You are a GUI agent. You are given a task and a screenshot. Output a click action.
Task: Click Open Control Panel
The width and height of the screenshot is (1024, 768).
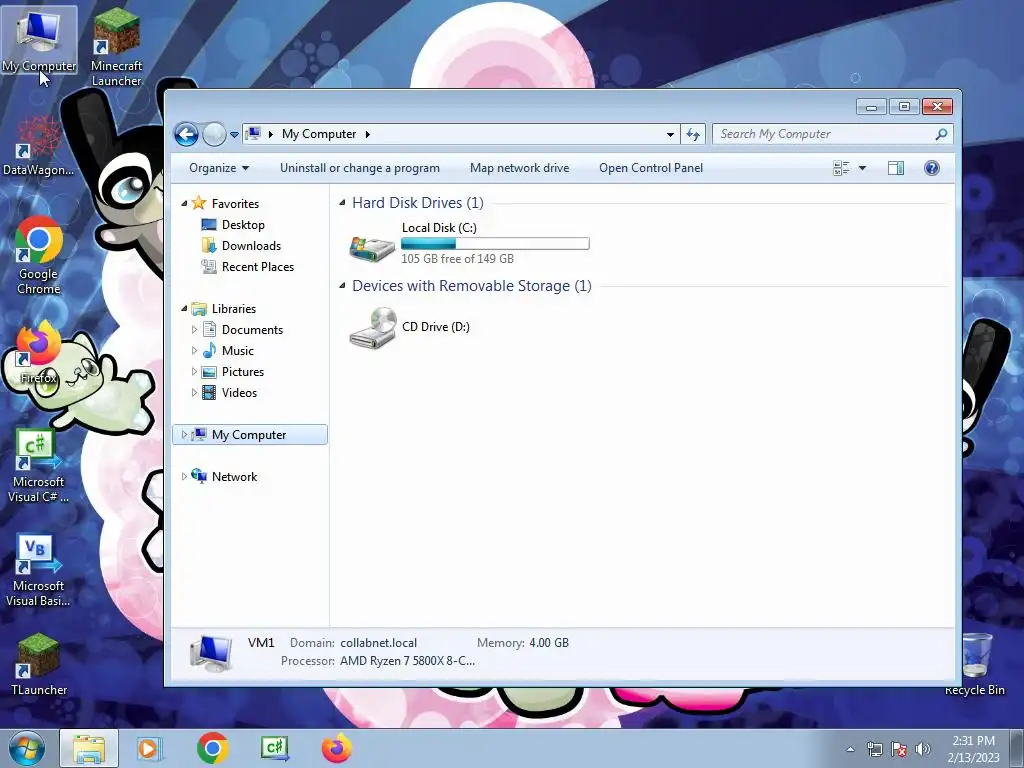[x=651, y=168]
